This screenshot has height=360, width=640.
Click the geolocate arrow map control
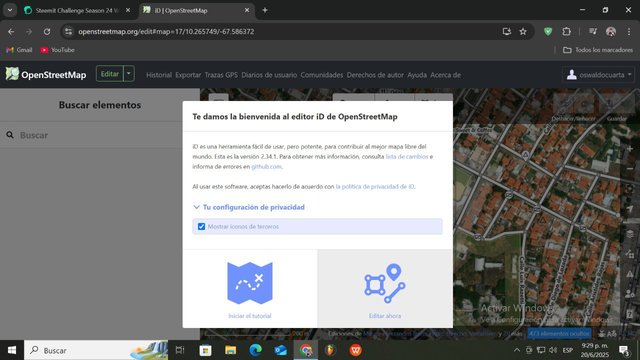[630, 209]
